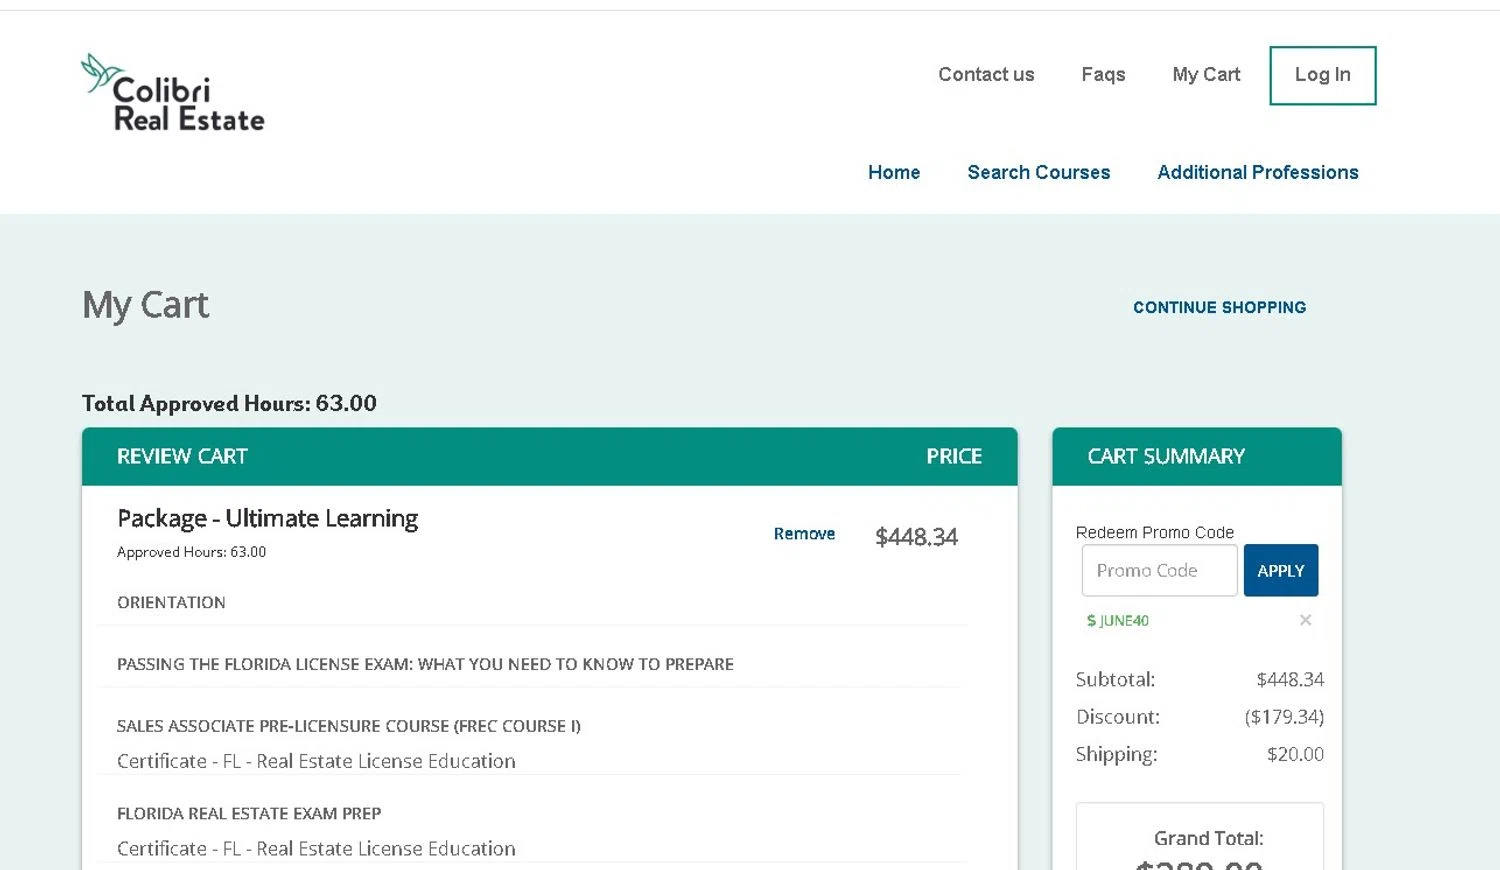1500x870 pixels.
Task: Click the Redeem Promo Code label
Action: point(1154,532)
